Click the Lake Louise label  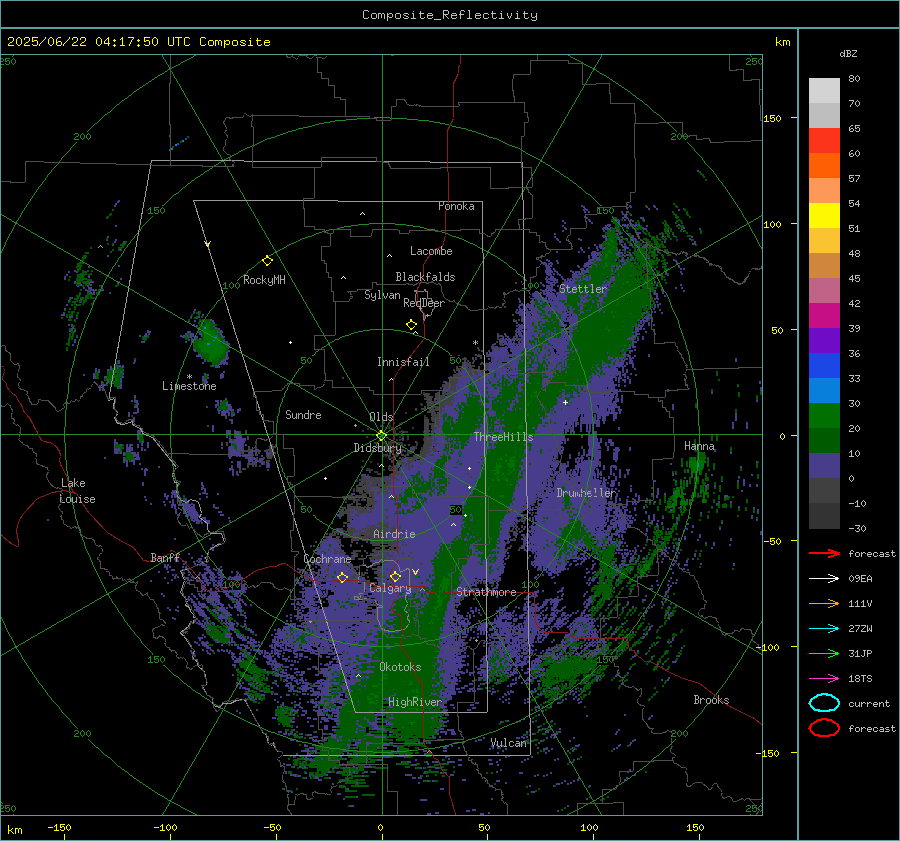(77, 491)
